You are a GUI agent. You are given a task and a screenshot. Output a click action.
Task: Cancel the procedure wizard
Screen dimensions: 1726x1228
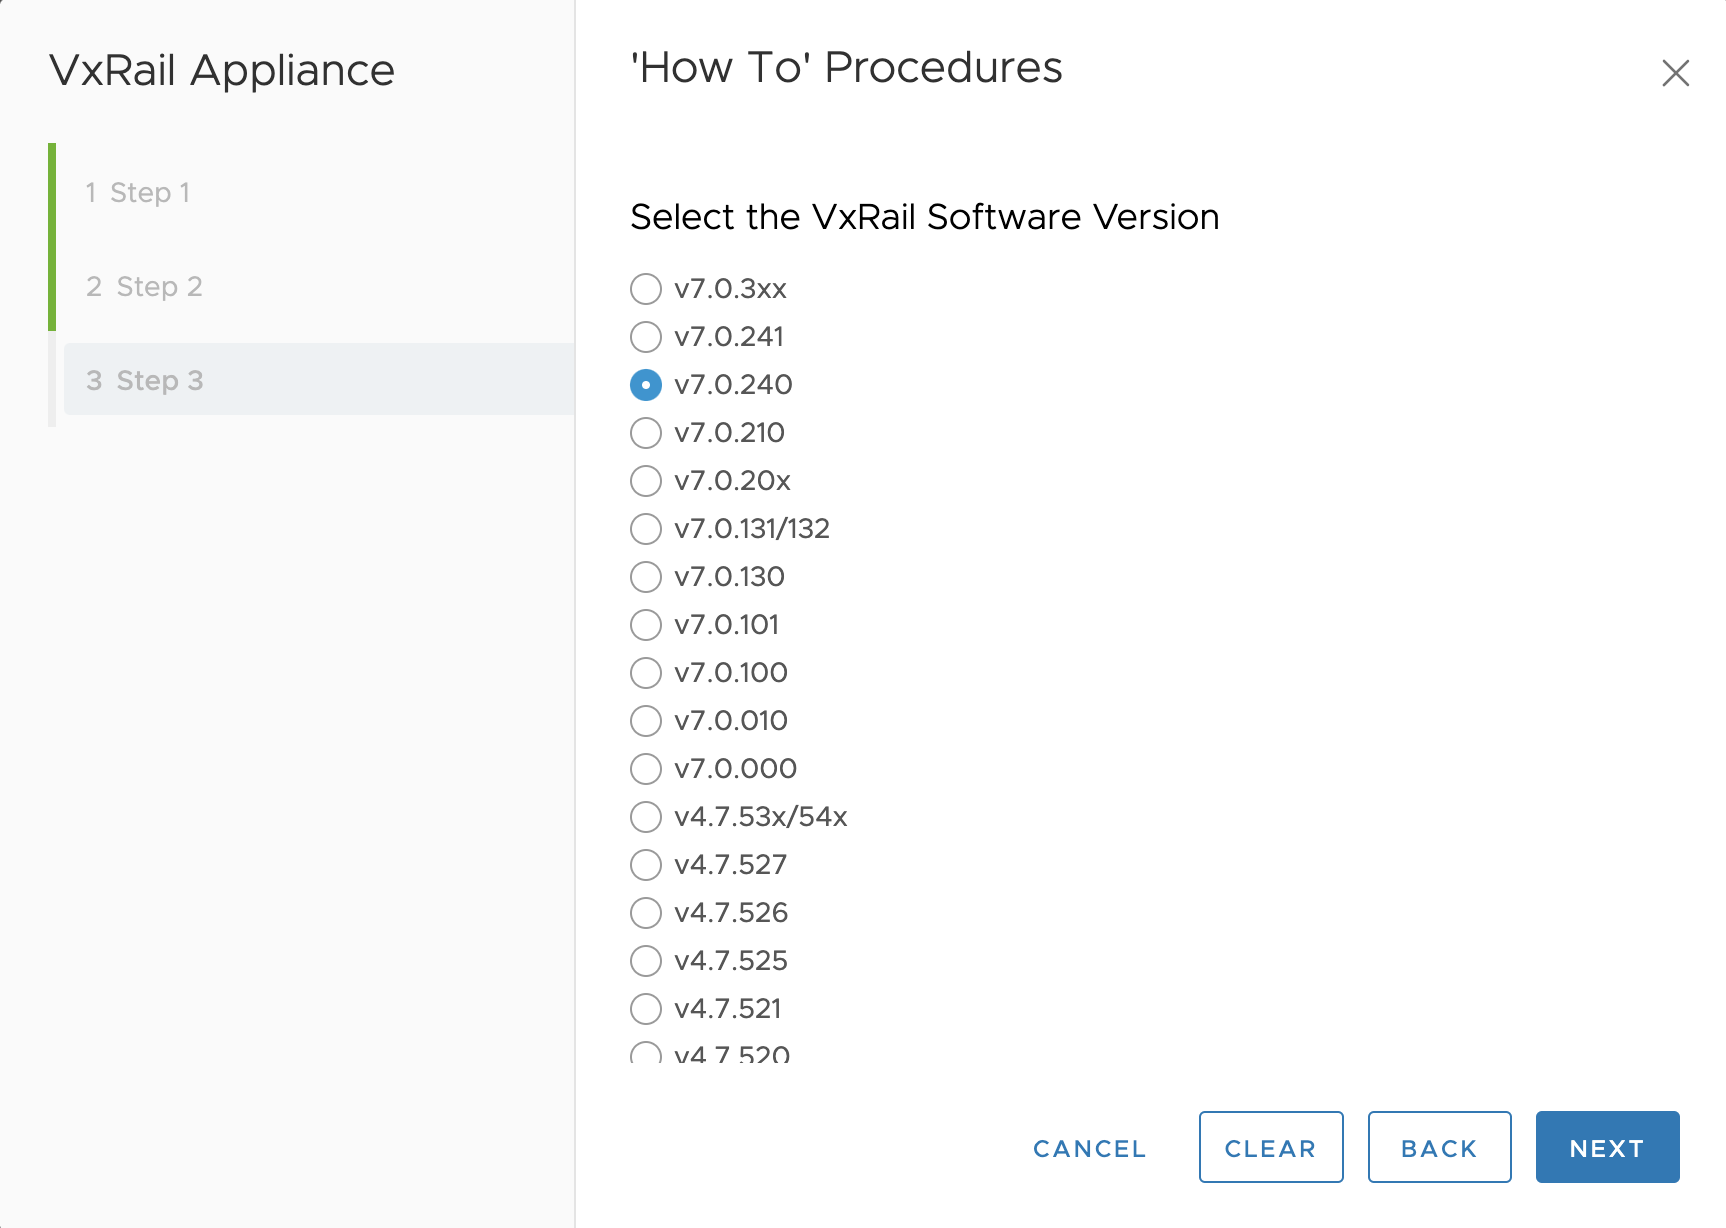coord(1089,1148)
